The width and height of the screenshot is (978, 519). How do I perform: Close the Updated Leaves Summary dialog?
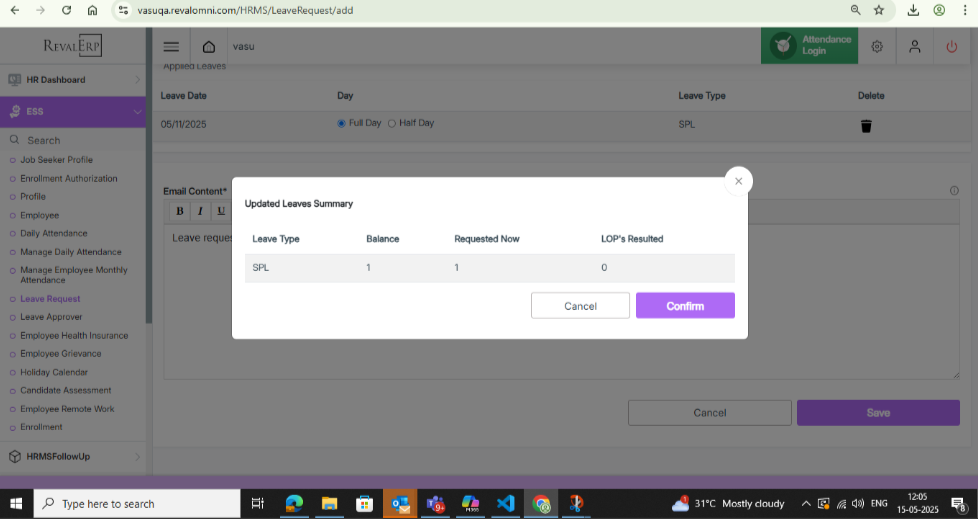(738, 181)
